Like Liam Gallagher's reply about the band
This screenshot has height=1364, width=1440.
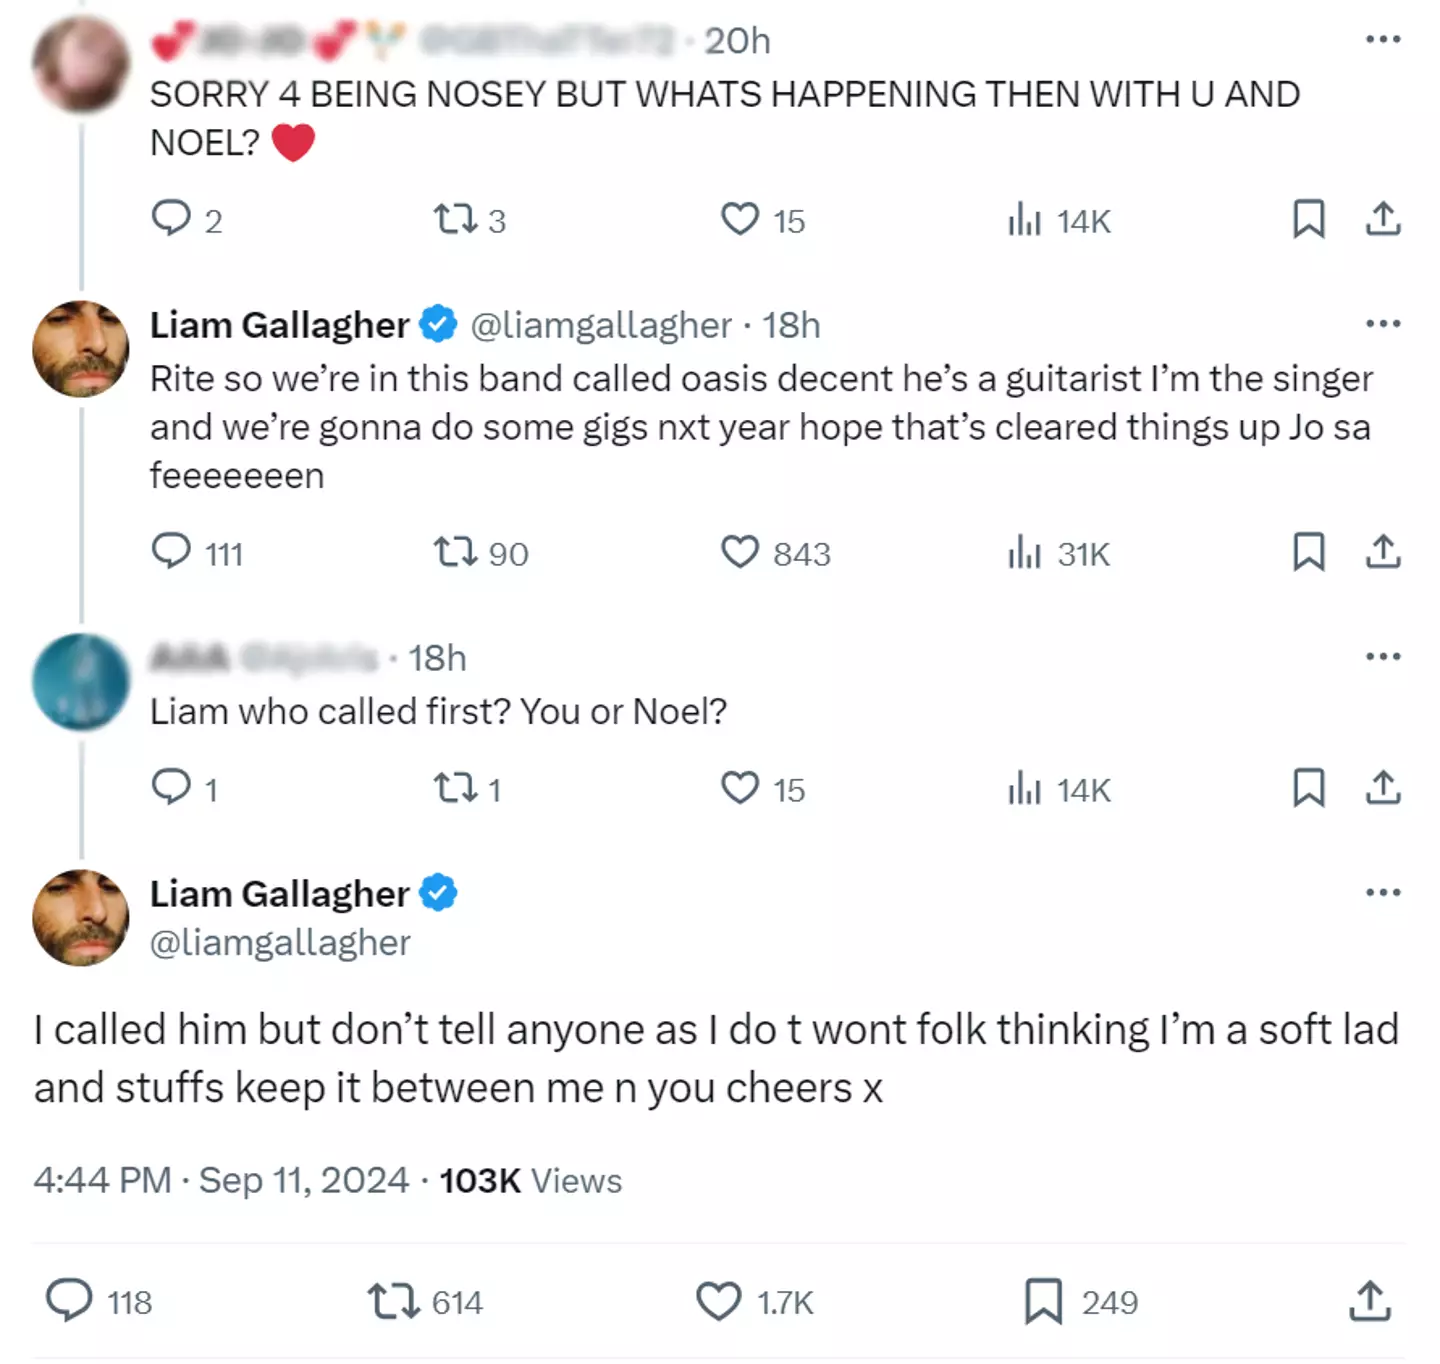click(x=740, y=552)
